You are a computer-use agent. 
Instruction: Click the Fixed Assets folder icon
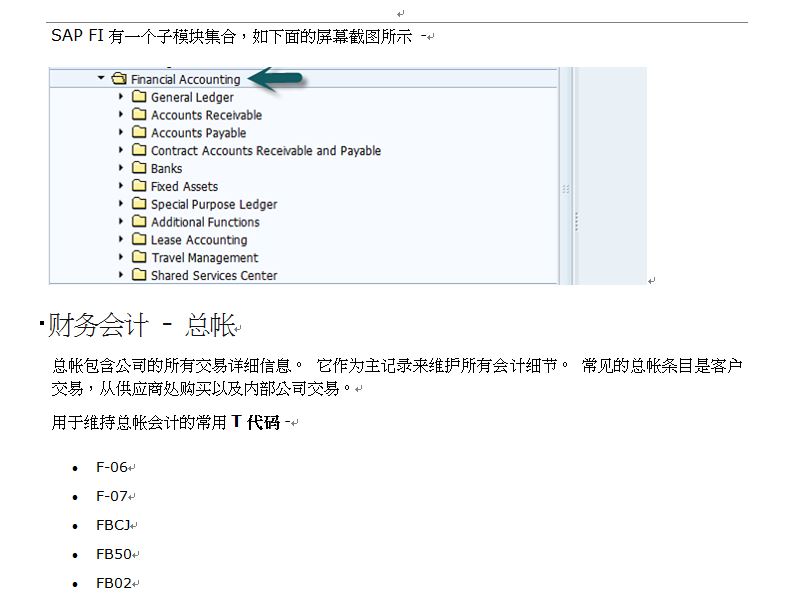(139, 185)
